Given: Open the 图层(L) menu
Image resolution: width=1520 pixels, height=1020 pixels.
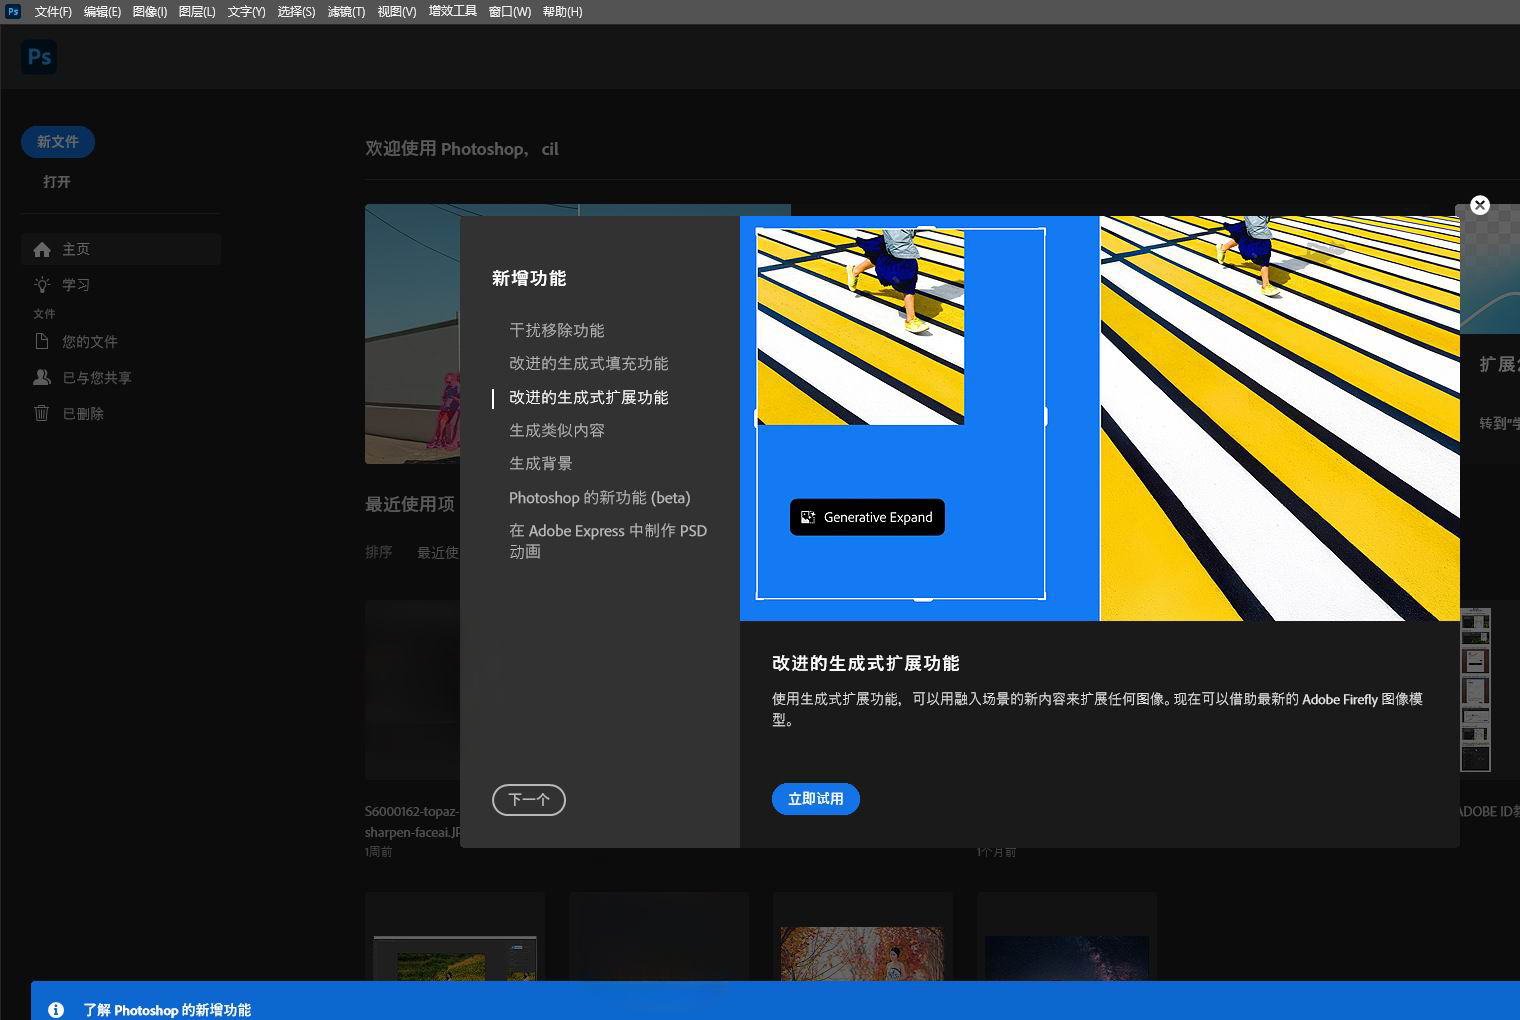Looking at the screenshot, I should tap(197, 12).
